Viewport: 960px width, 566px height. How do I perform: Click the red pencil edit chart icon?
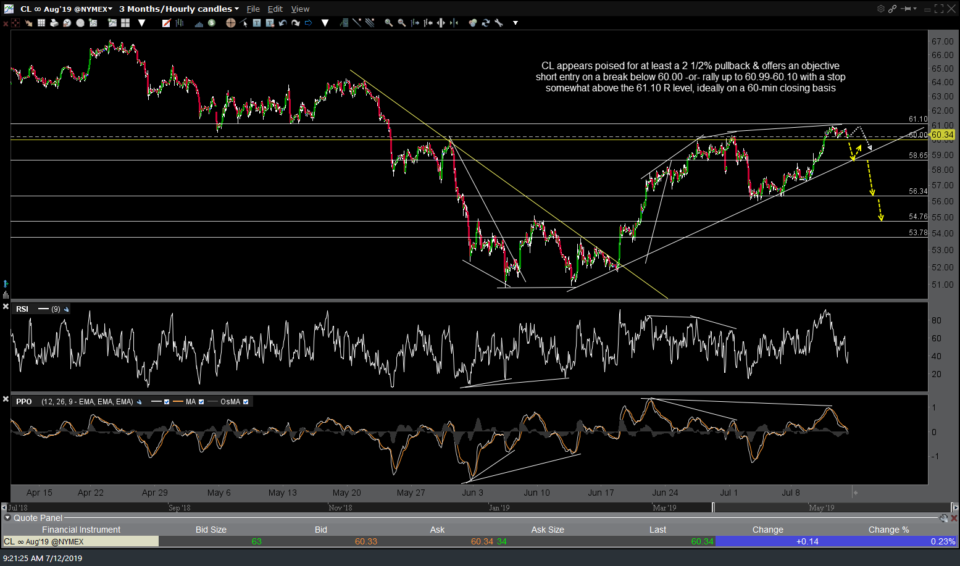click(x=167, y=23)
